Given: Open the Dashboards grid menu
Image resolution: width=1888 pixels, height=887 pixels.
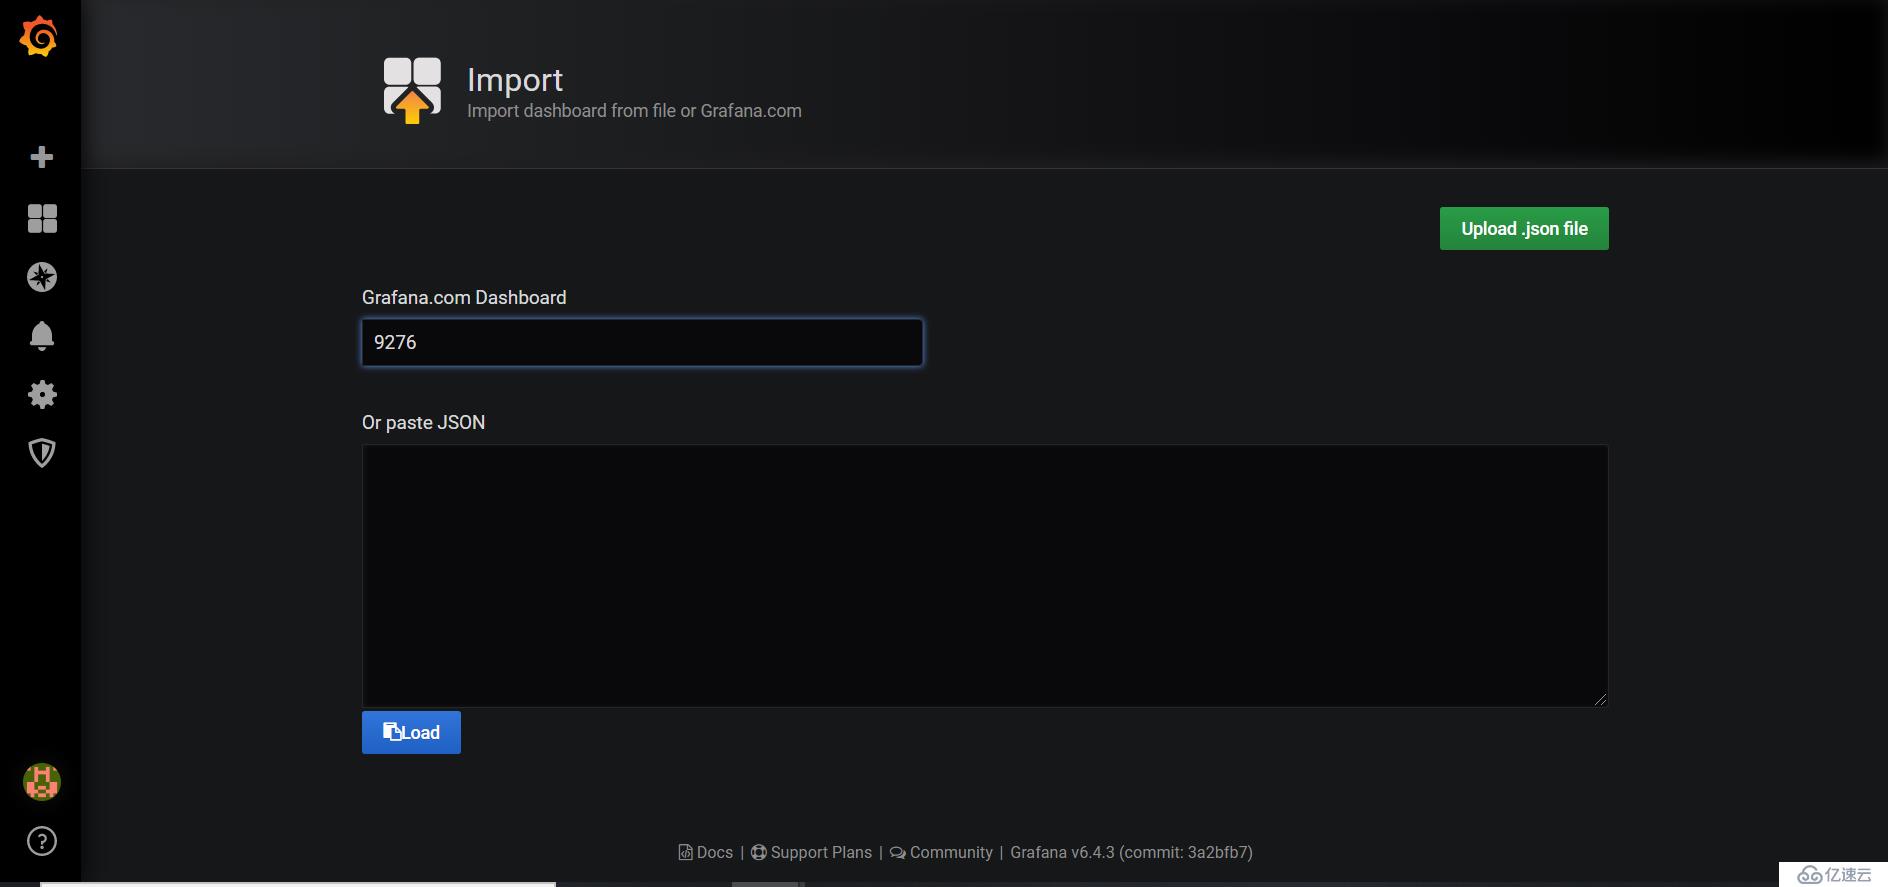Looking at the screenshot, I should point(42,218).
